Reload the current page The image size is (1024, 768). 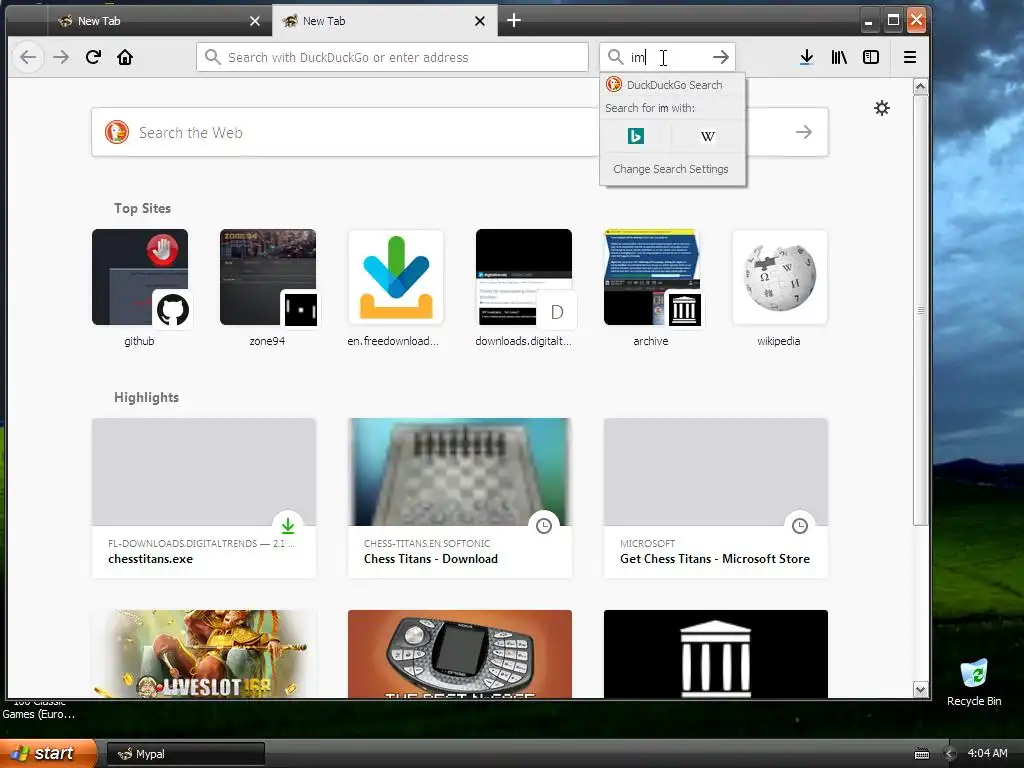pos(93,57)
